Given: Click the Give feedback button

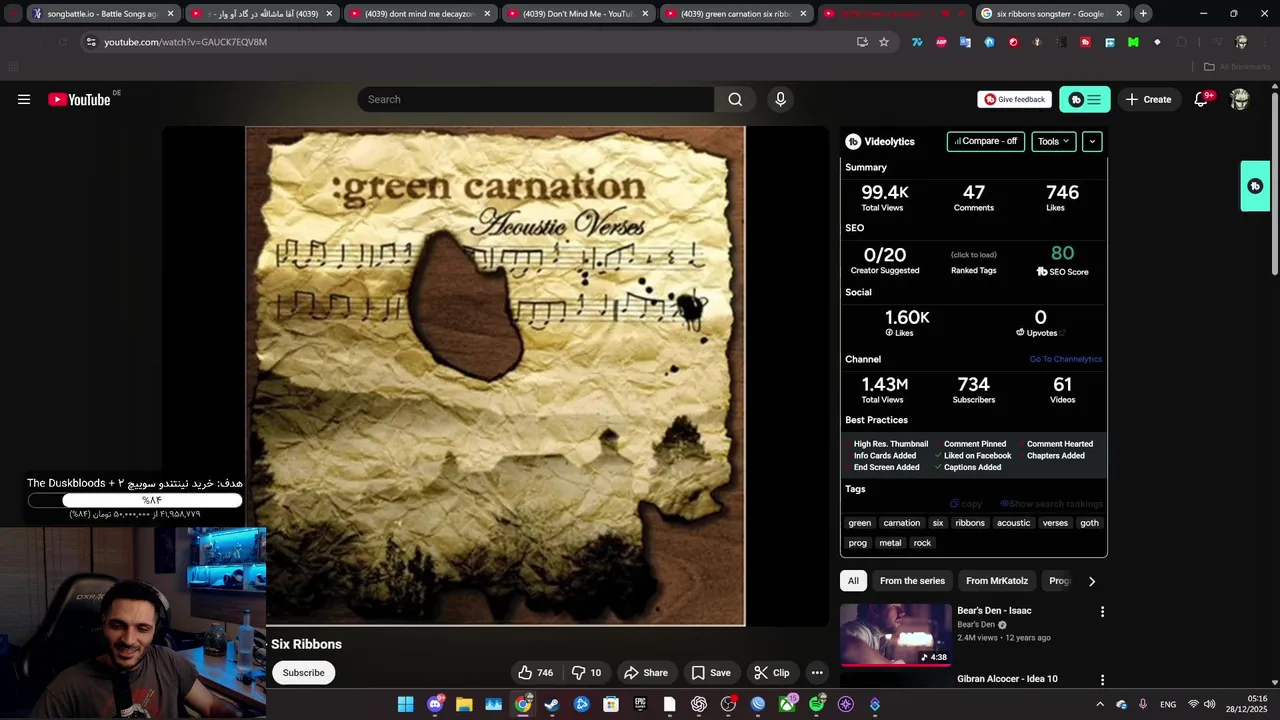Looking at the screenshot, I should tap(1014, 99).
